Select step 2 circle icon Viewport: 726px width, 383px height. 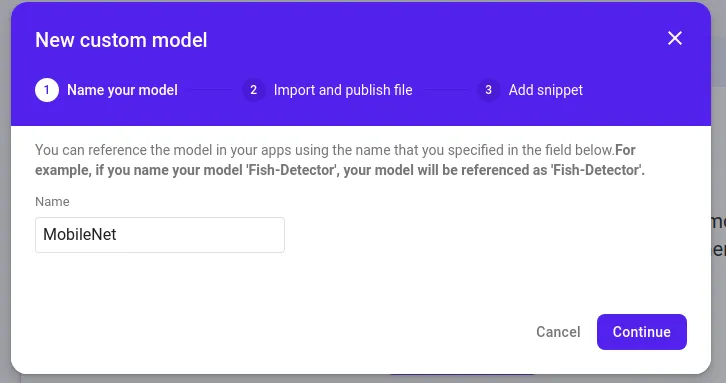point(253,90)
